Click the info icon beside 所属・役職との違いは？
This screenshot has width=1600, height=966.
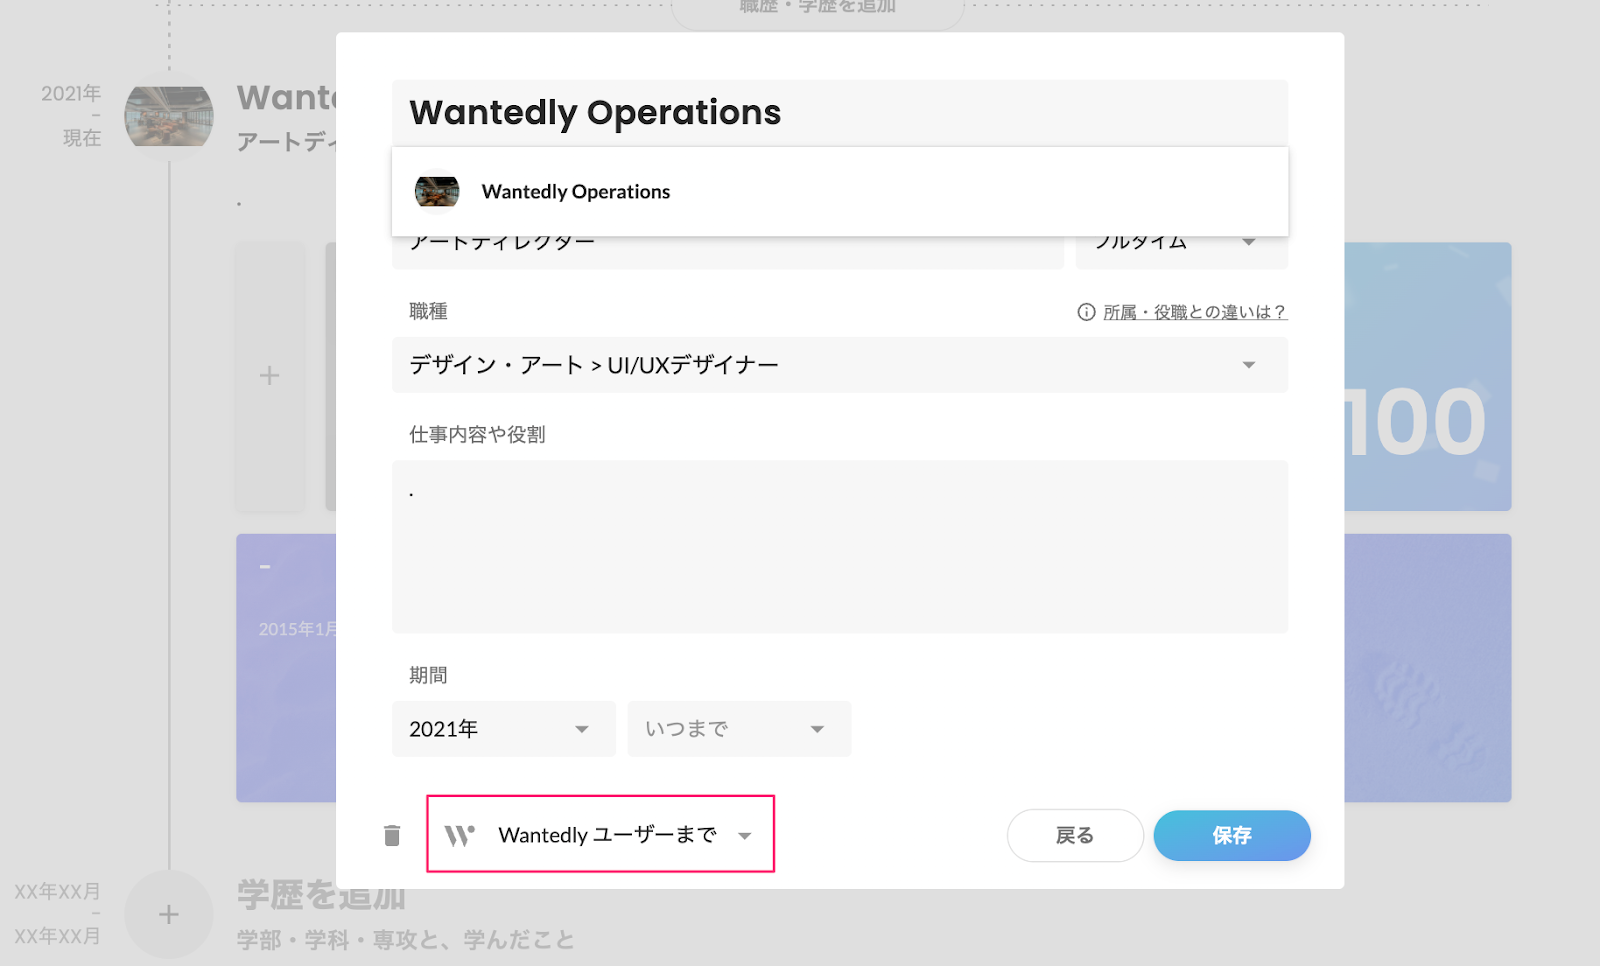(x=1086, y=312)
